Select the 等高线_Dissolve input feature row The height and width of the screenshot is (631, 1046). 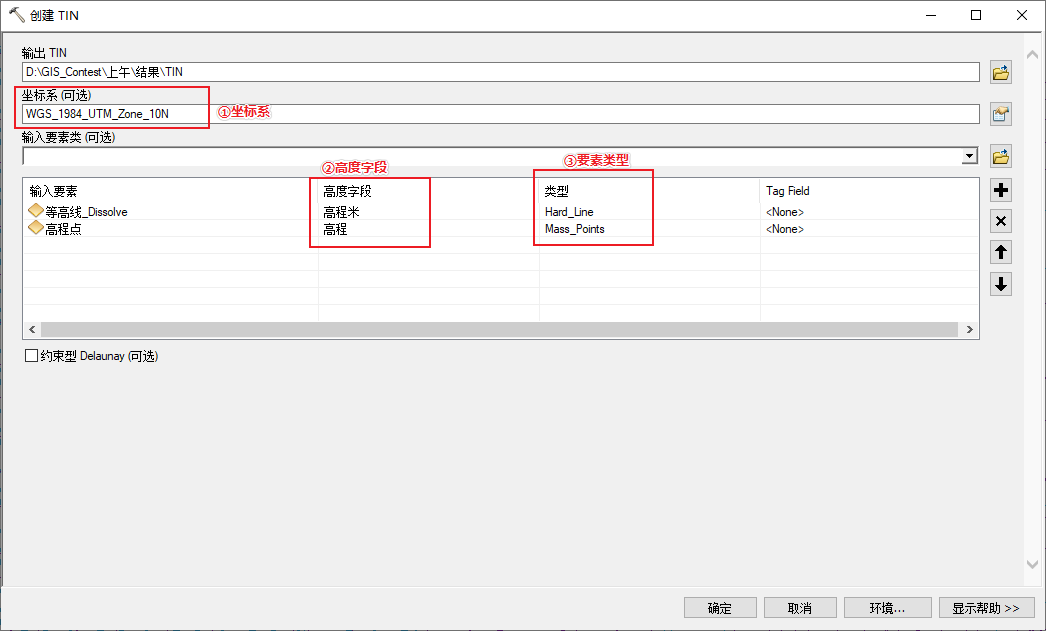[500, 211]
